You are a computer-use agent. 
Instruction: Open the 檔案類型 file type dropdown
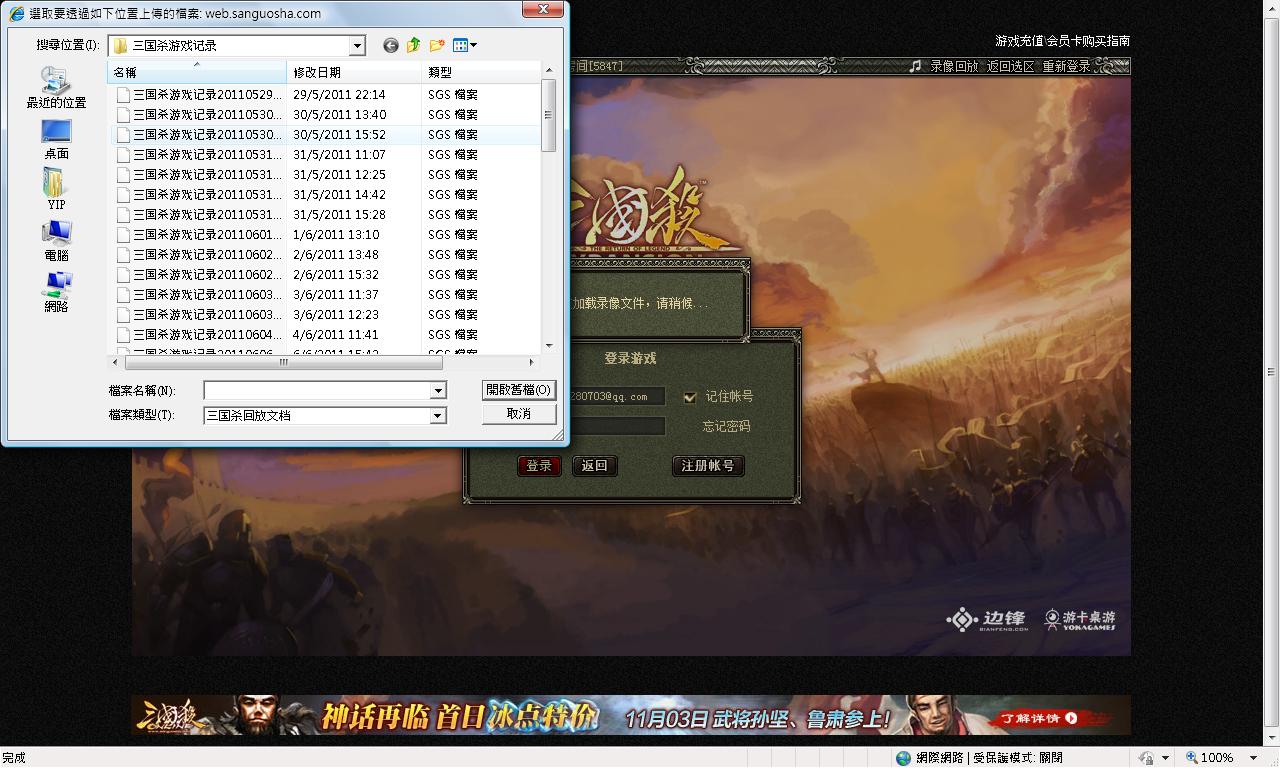point(437,415)
